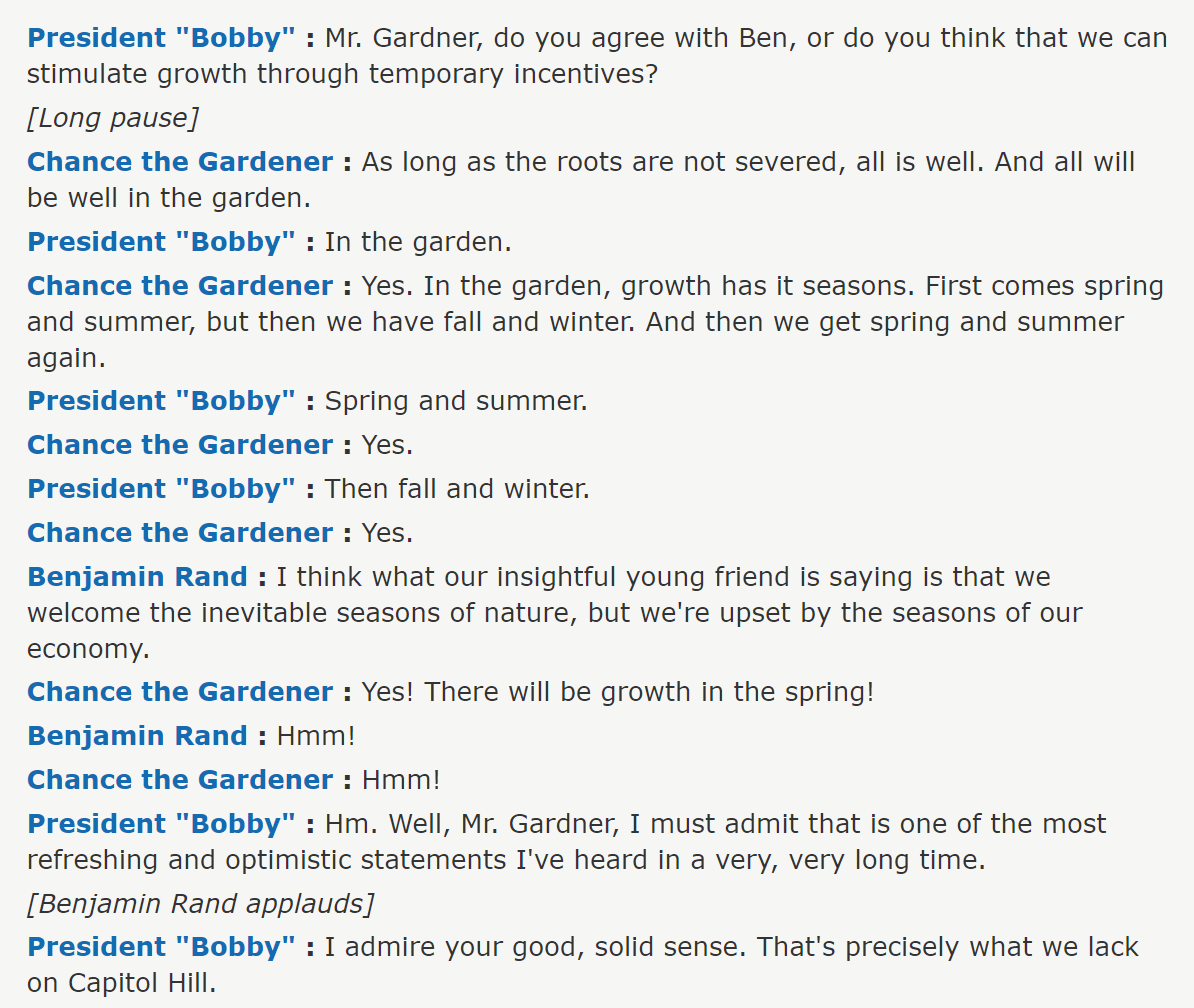Click the quote text "There will be growth in the spring!"

[x=649, y=691]
